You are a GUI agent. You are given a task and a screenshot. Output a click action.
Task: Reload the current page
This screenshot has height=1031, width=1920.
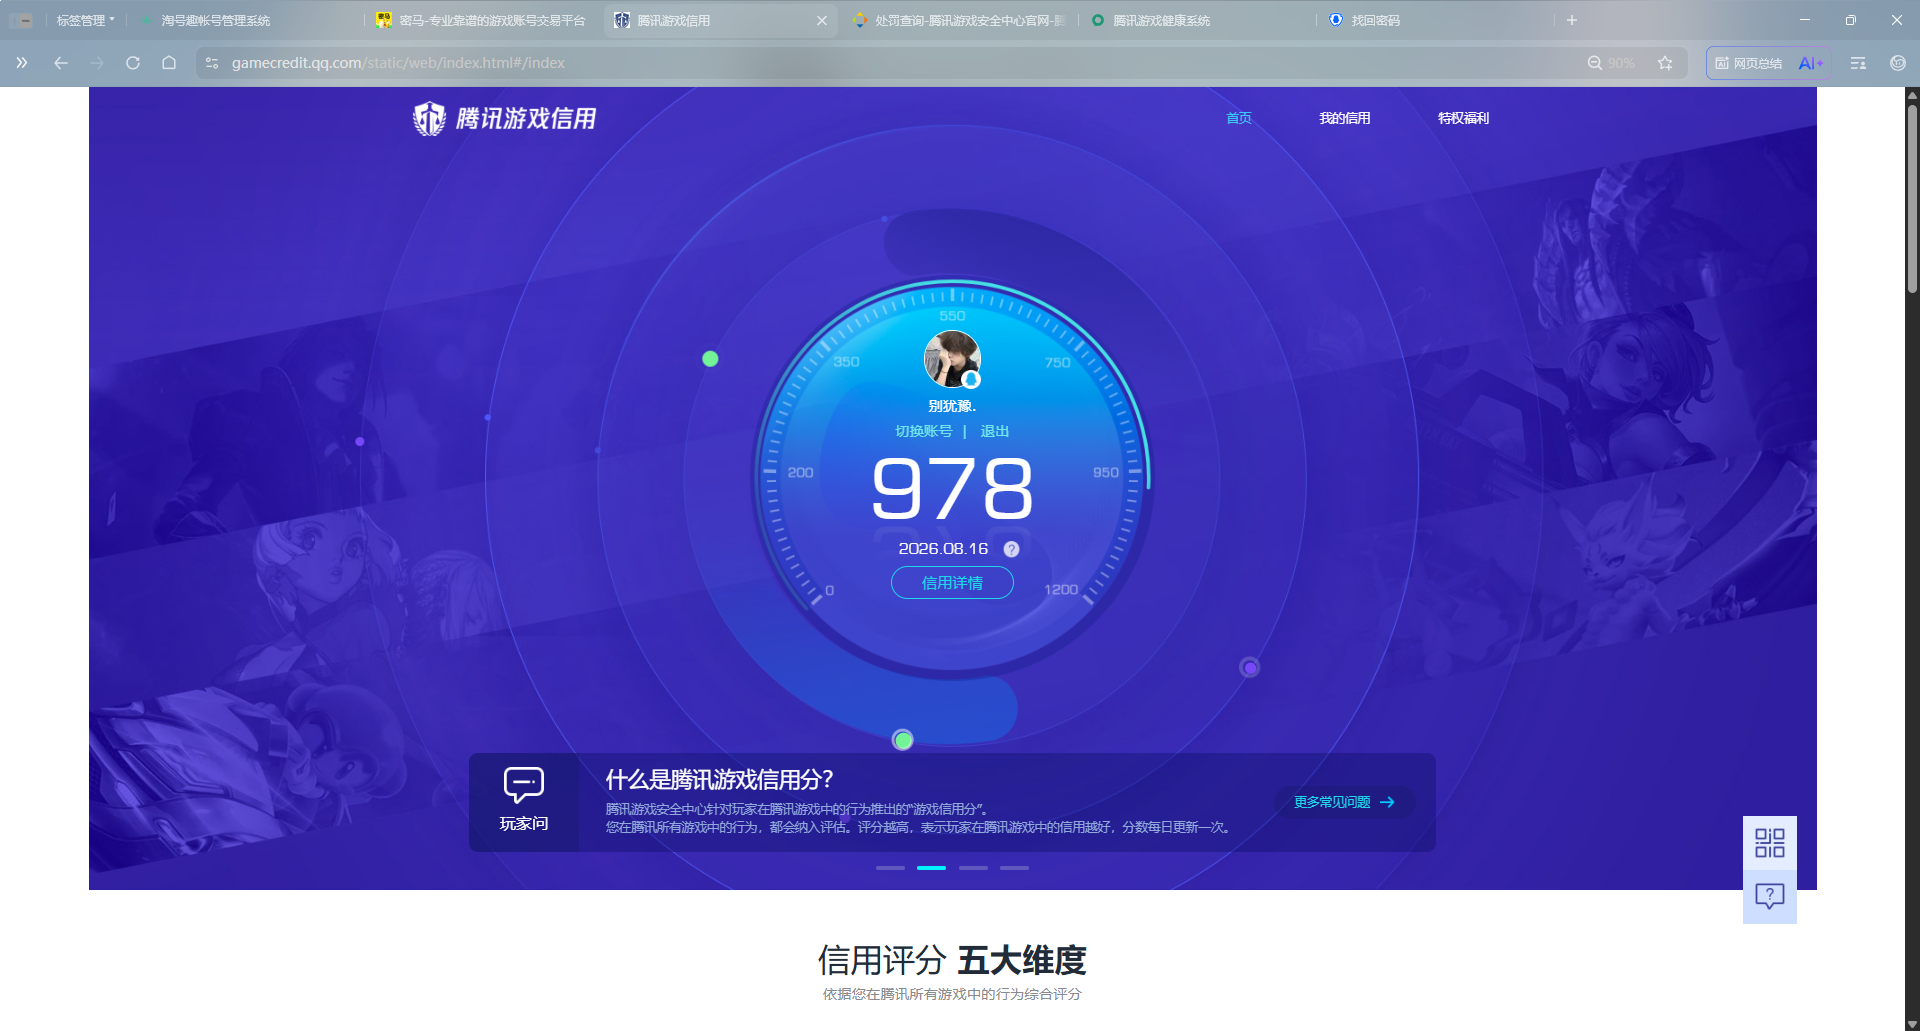point(133,63)
